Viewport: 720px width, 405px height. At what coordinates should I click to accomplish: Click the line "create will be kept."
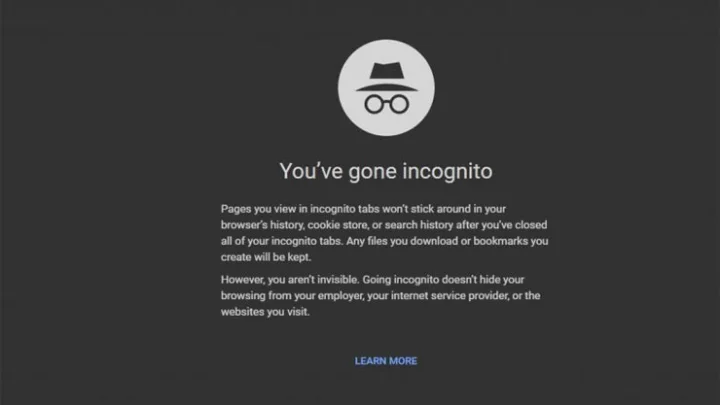coord(266,257)
